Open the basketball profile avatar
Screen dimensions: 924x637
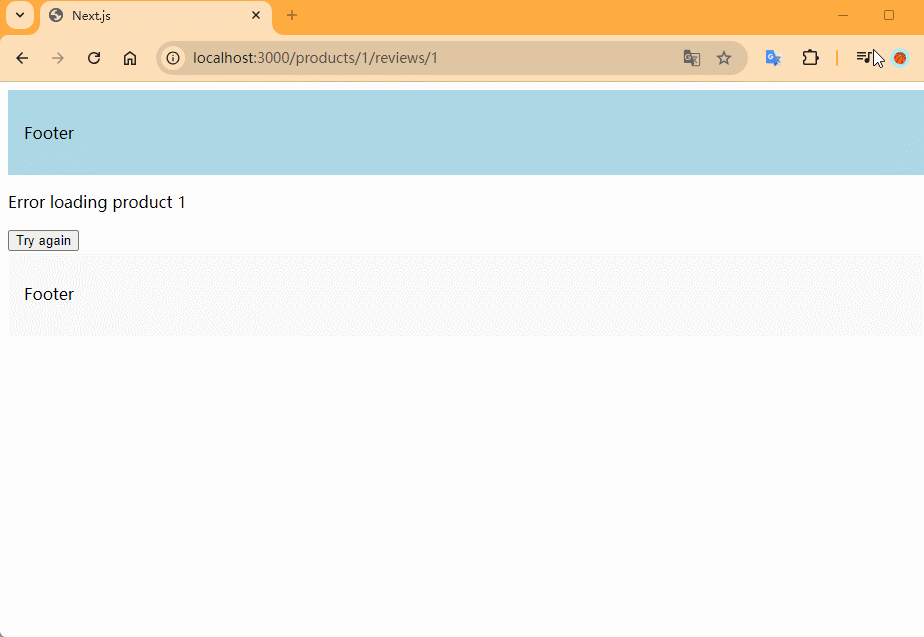pos(900,58)
